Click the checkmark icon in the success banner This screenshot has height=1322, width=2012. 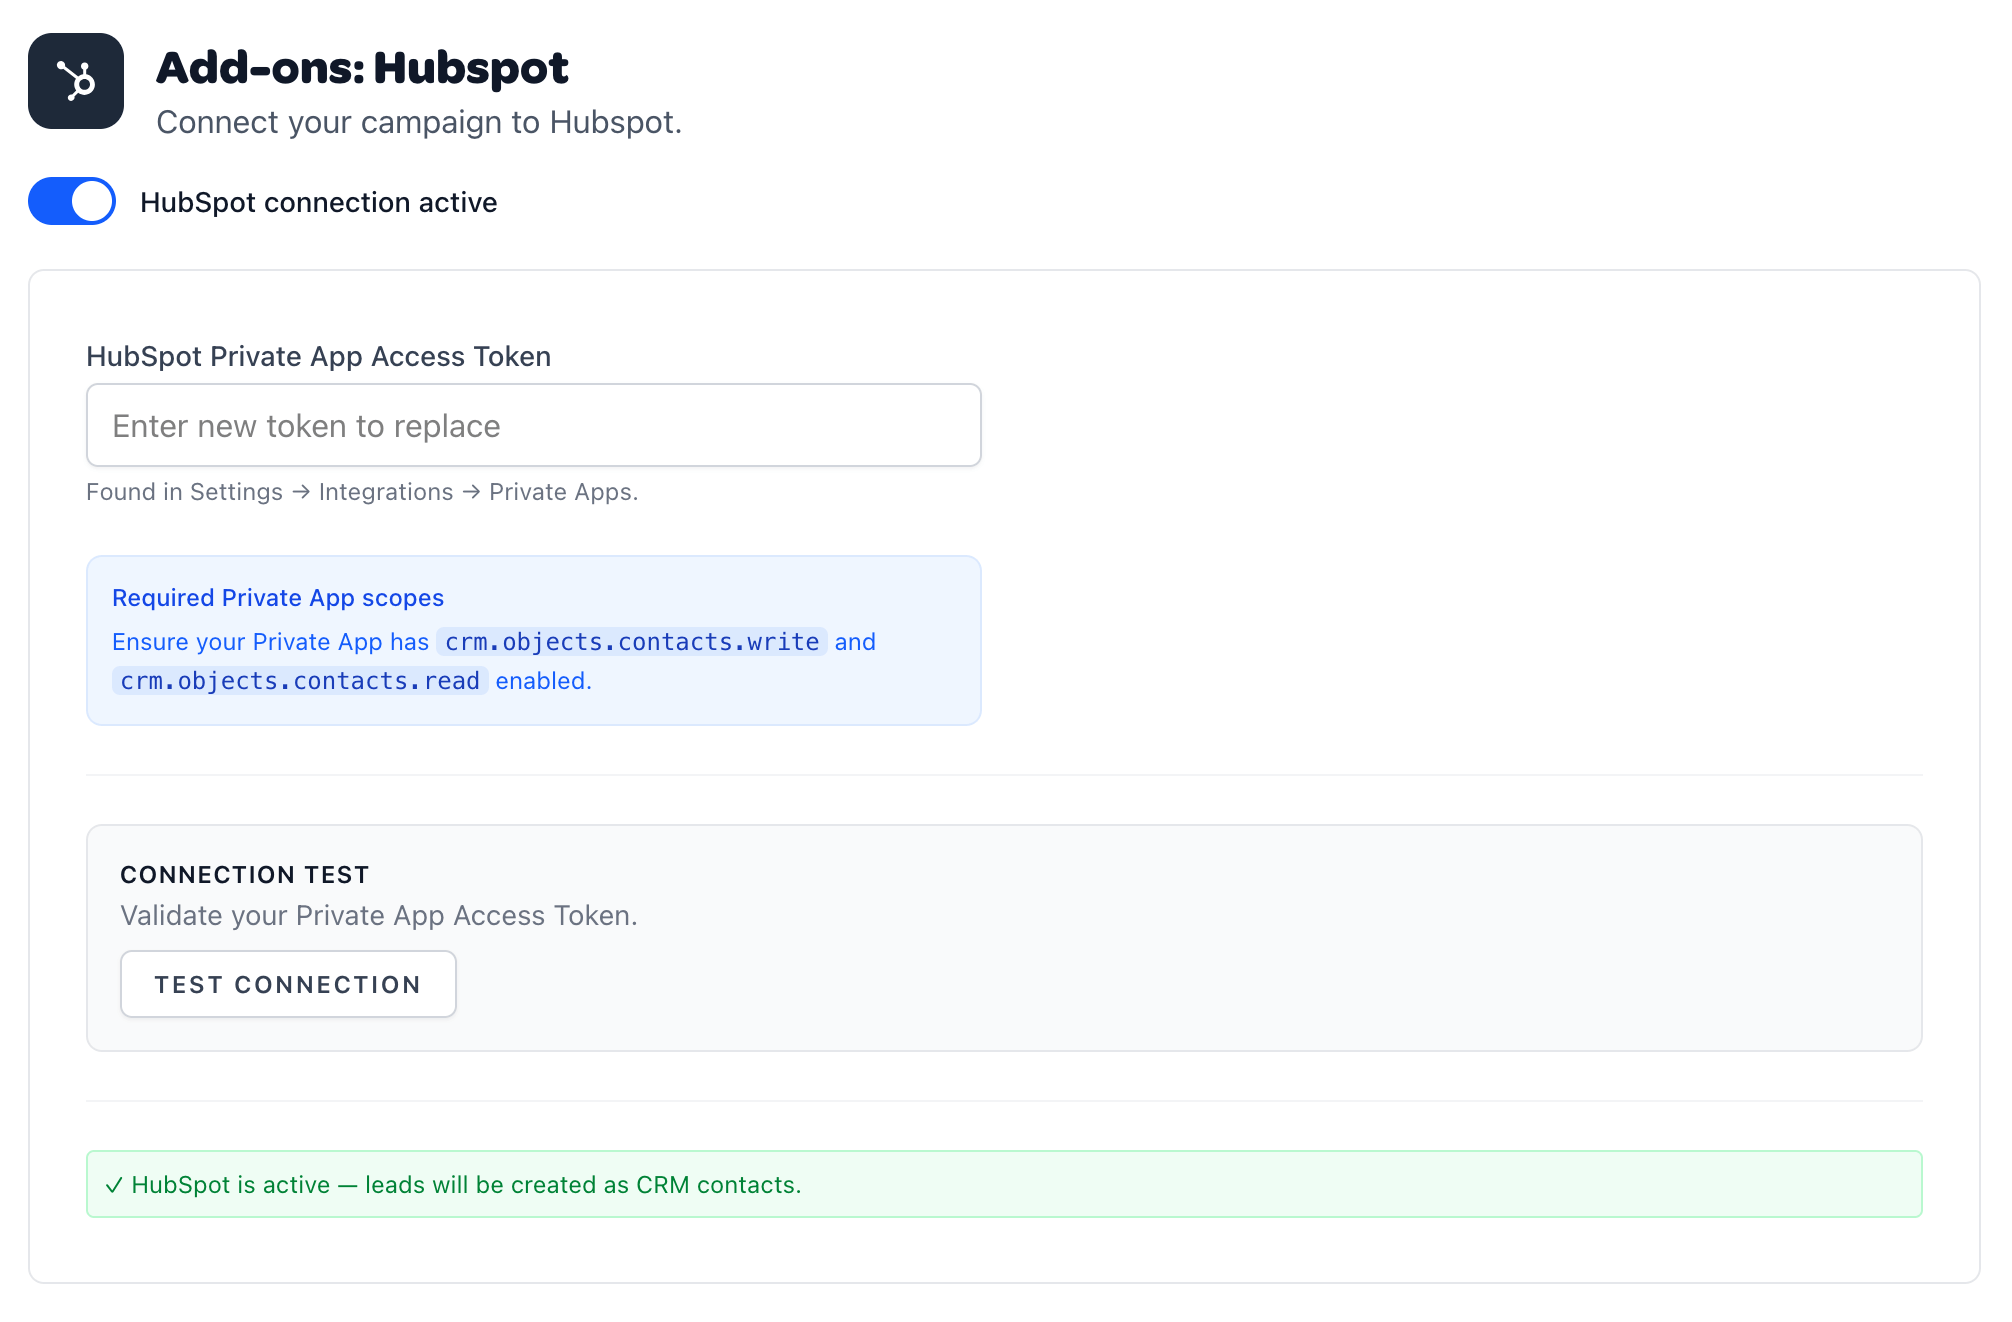[x=114, y=1184]
